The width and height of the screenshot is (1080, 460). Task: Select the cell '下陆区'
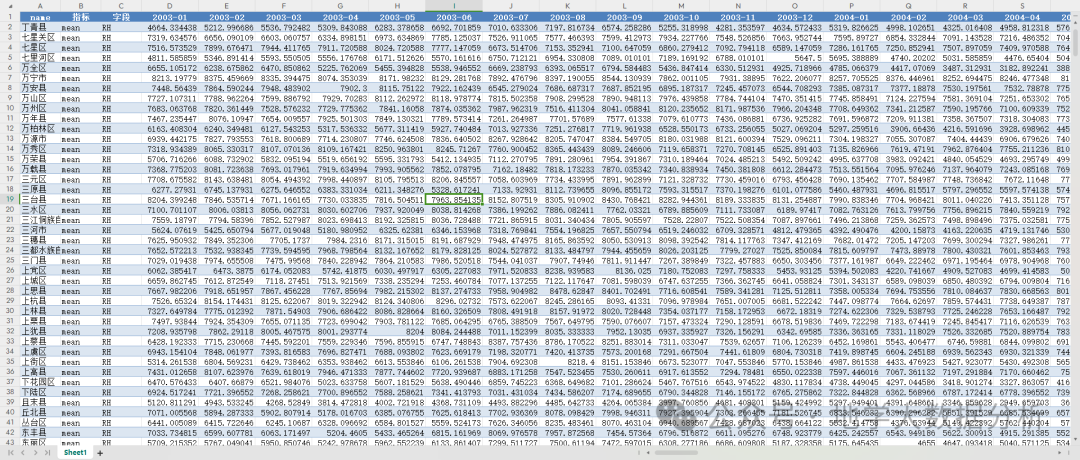(x=39, y=391)
